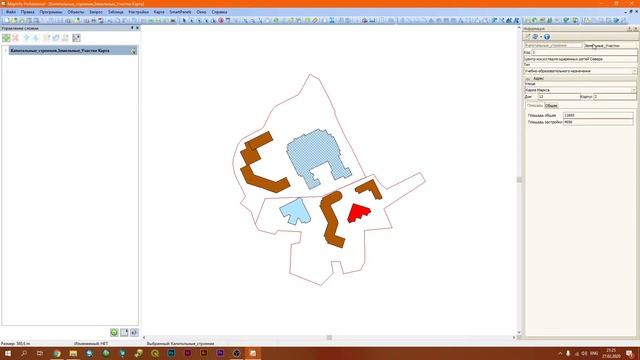Viewport: 640px width, 360px height.
Task: Open the SmartPanels menu
Action: 180,12
